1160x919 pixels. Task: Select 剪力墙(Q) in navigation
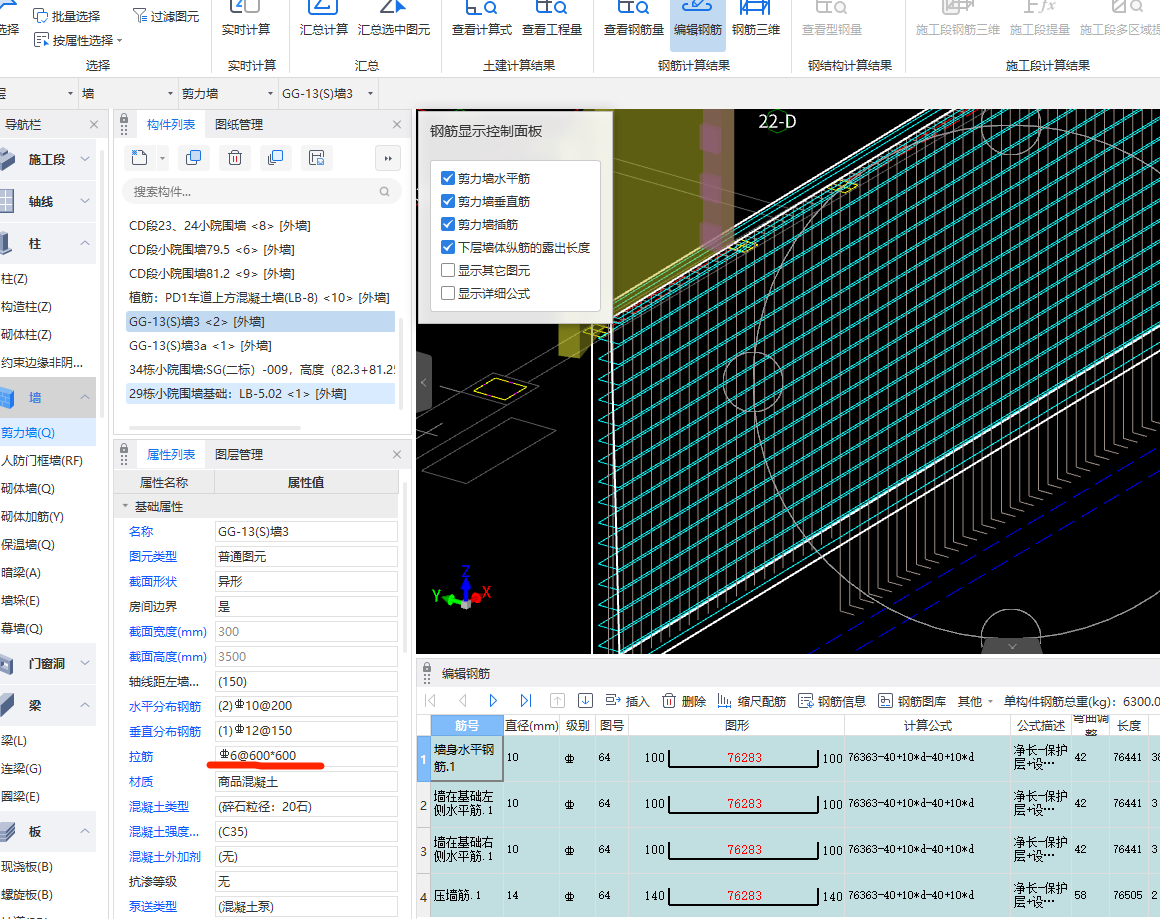point(47,432)
